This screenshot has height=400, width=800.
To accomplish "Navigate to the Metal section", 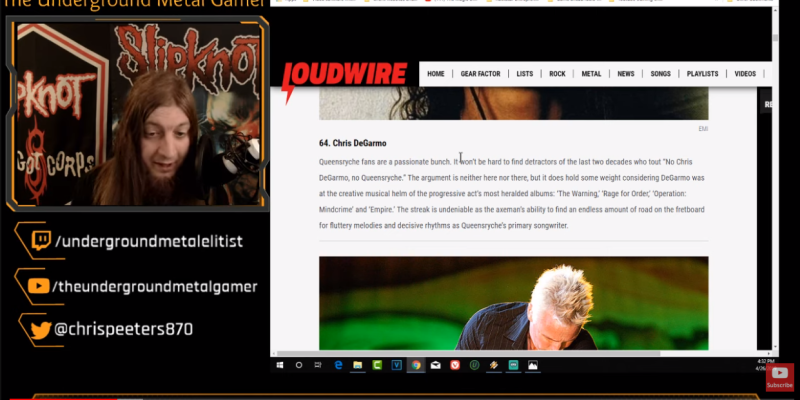I will pyautogui.click(x=591, y=74).
